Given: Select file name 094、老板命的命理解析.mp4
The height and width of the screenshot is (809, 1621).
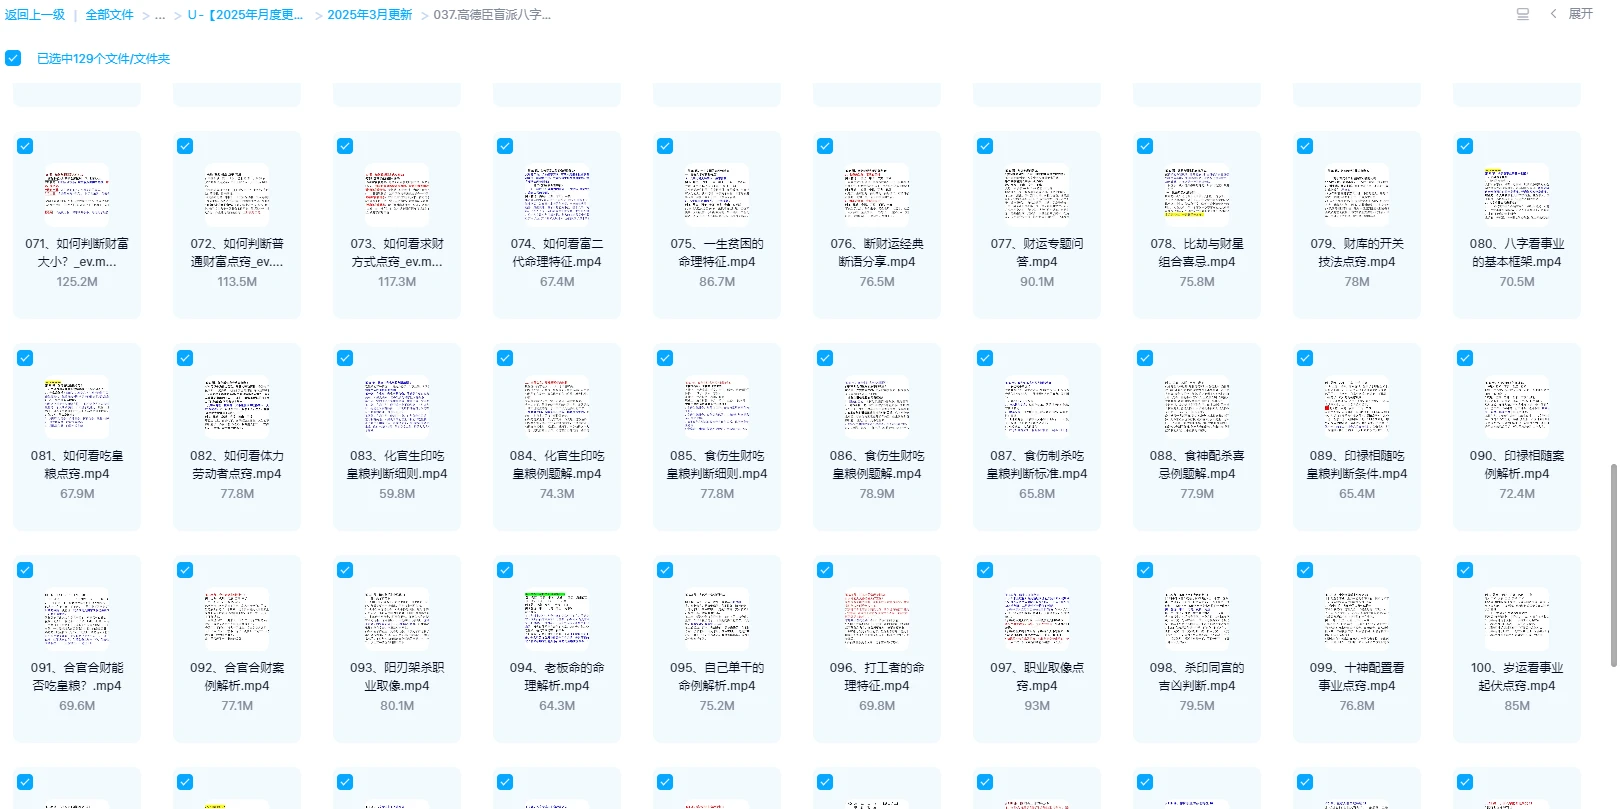Looking at the screenshot, I should [557, 677].
